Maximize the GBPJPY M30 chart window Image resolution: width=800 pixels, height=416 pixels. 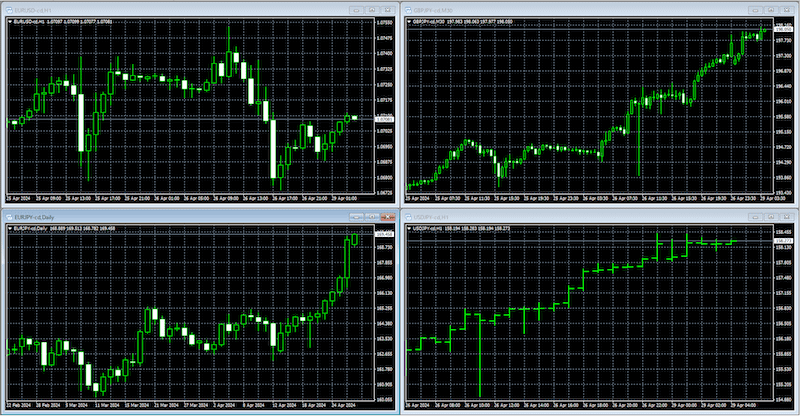[770, 8]
